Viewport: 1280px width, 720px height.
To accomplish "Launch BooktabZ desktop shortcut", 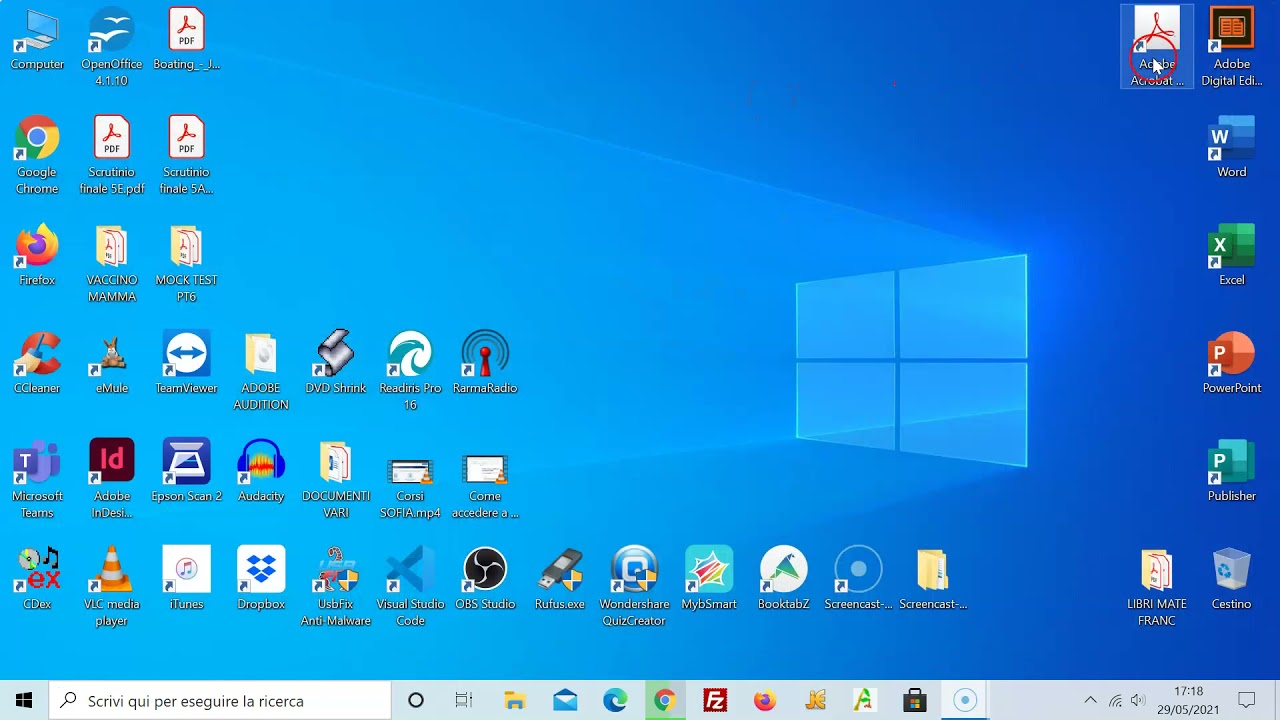I will 783,580.
